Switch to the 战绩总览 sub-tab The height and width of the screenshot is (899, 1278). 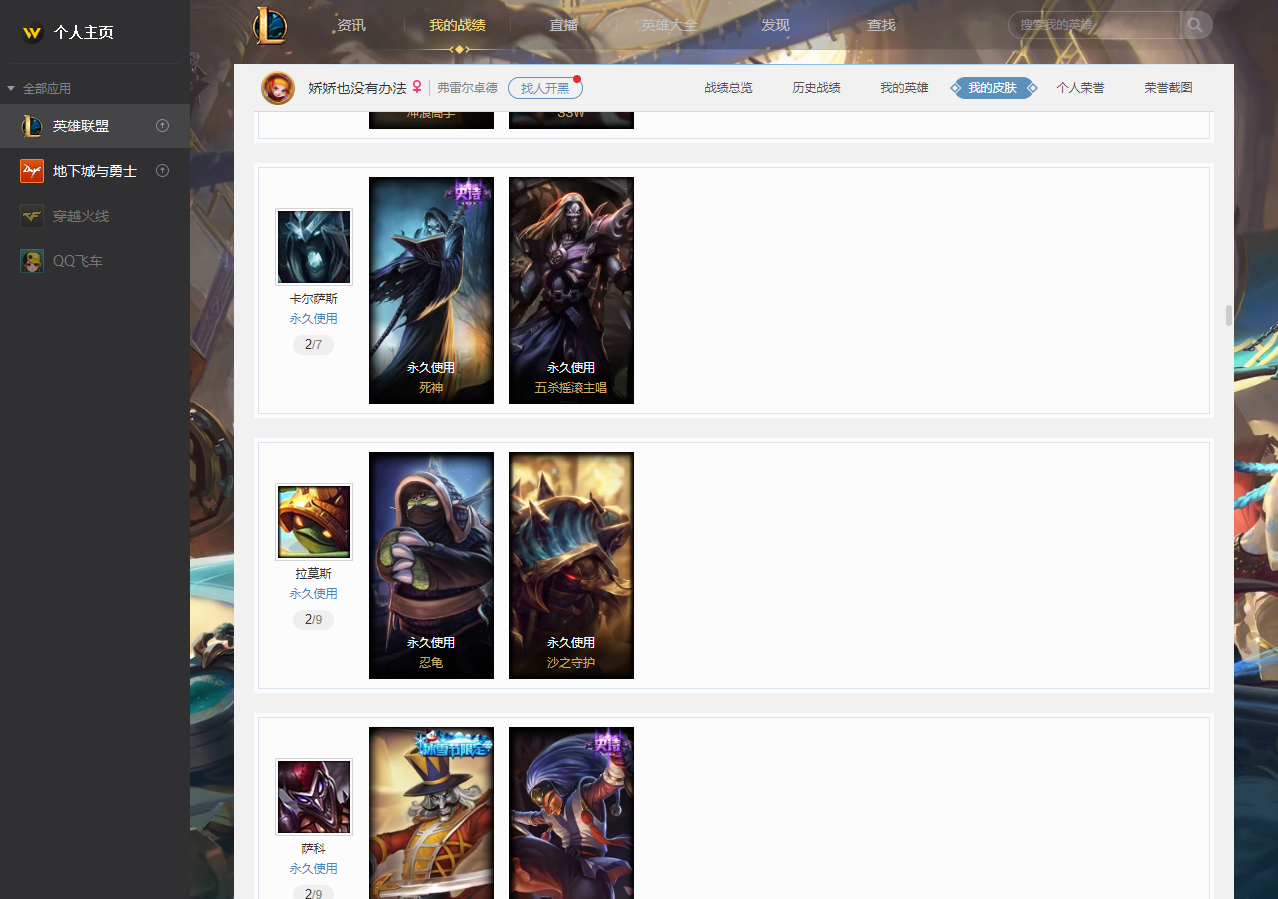(x=728, y=88)
